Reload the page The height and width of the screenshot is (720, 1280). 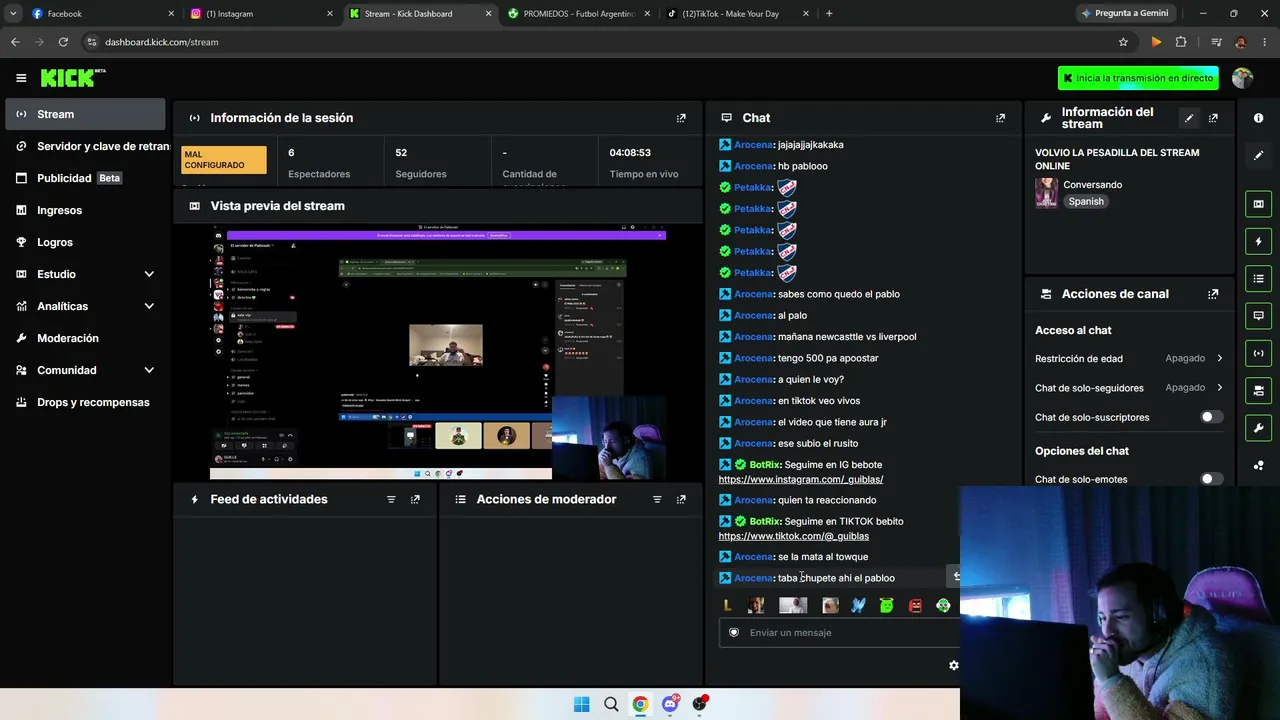click(x=63, y=42)
